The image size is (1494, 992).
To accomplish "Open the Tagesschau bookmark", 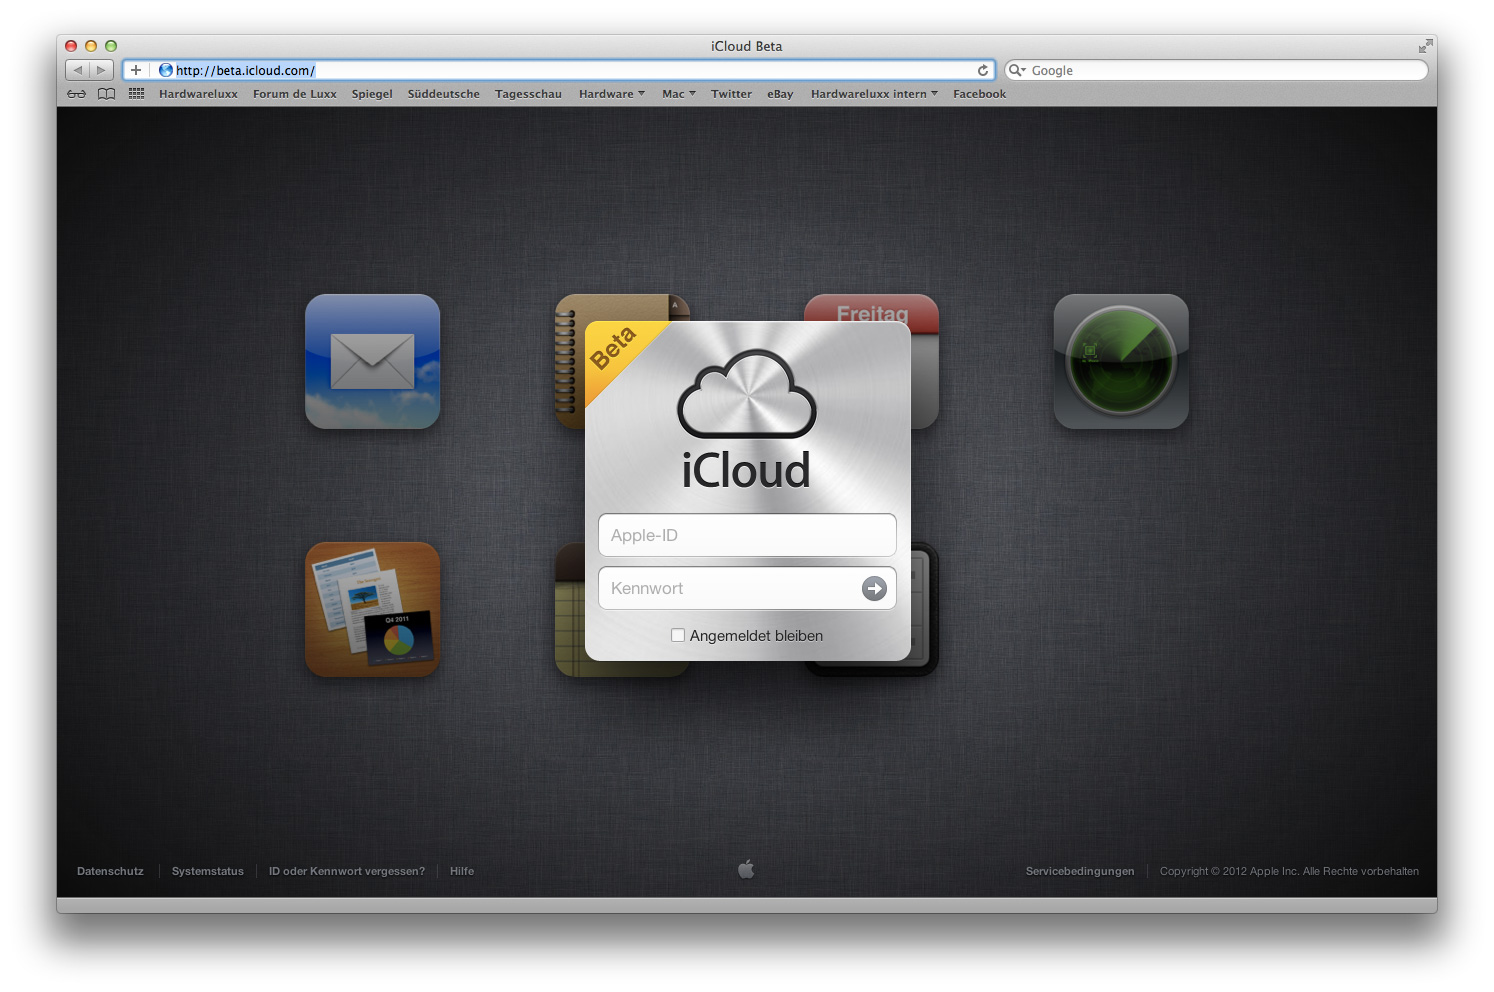I will tap(528, 94).
